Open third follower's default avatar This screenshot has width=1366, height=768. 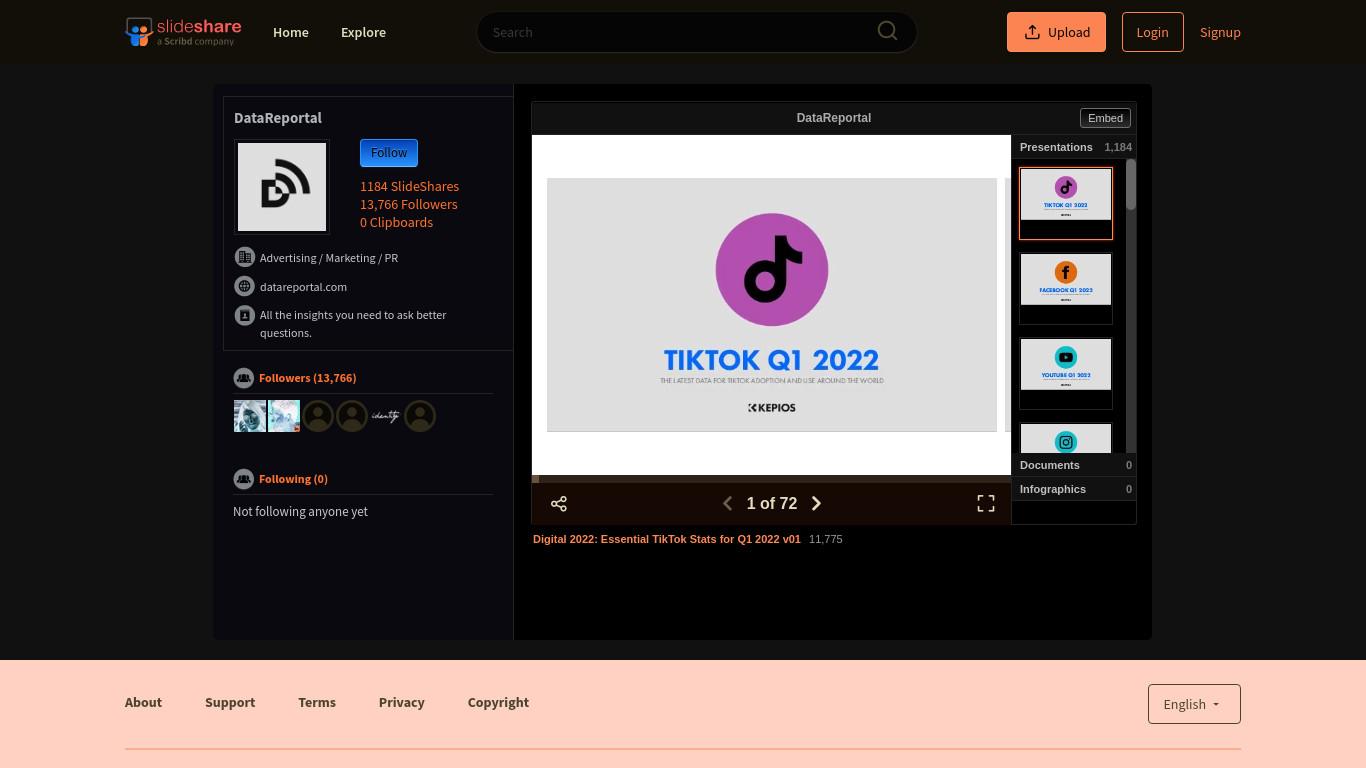(318, 416)
